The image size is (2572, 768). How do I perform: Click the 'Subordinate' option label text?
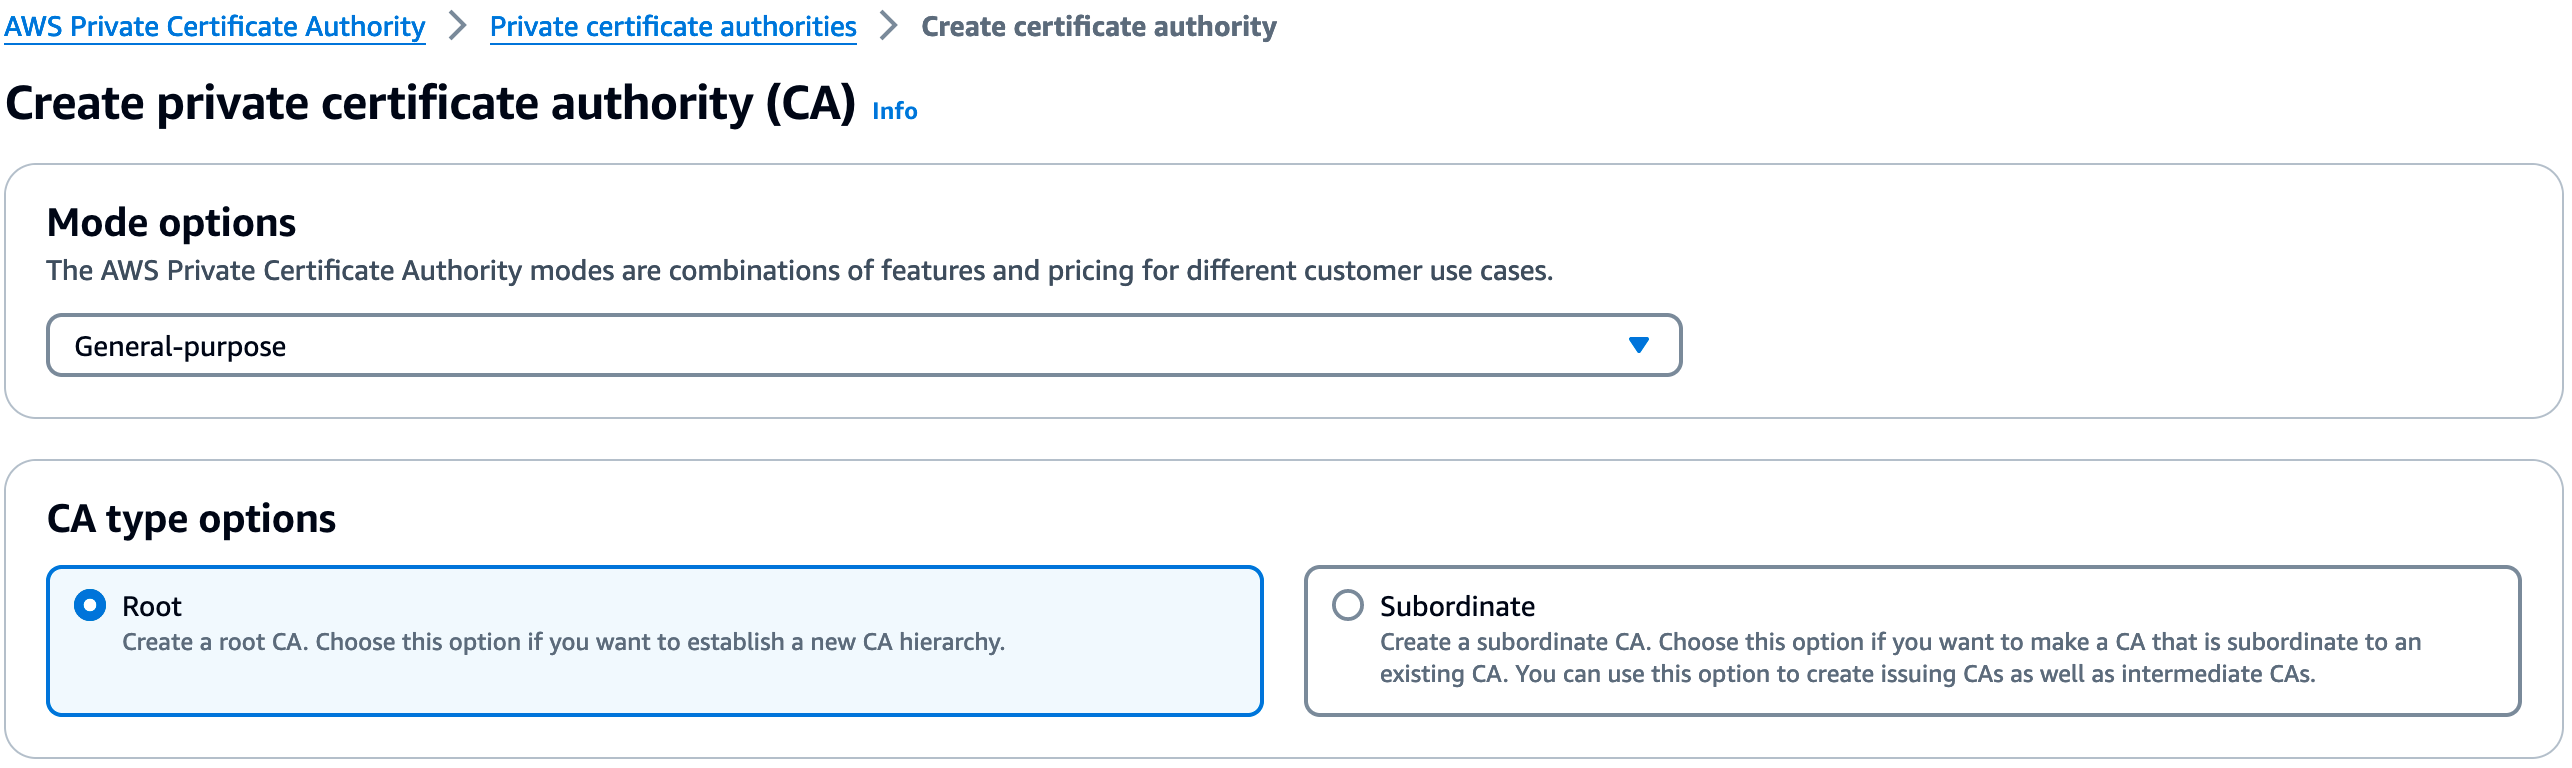click(x=1457, y=606)
